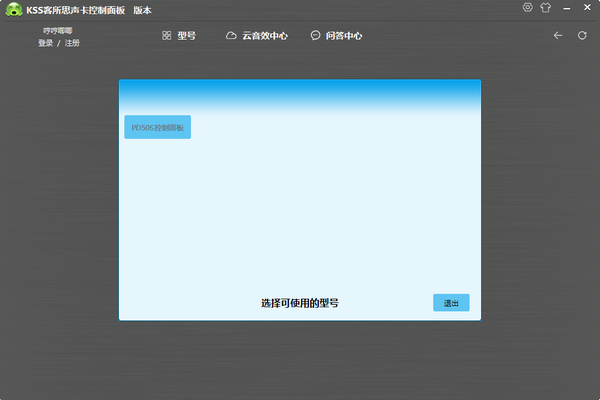Image resolution: width=600 pixels, height=400 pixels.
Task: Click the grid icon beside 型号
Action: point(167,35)
